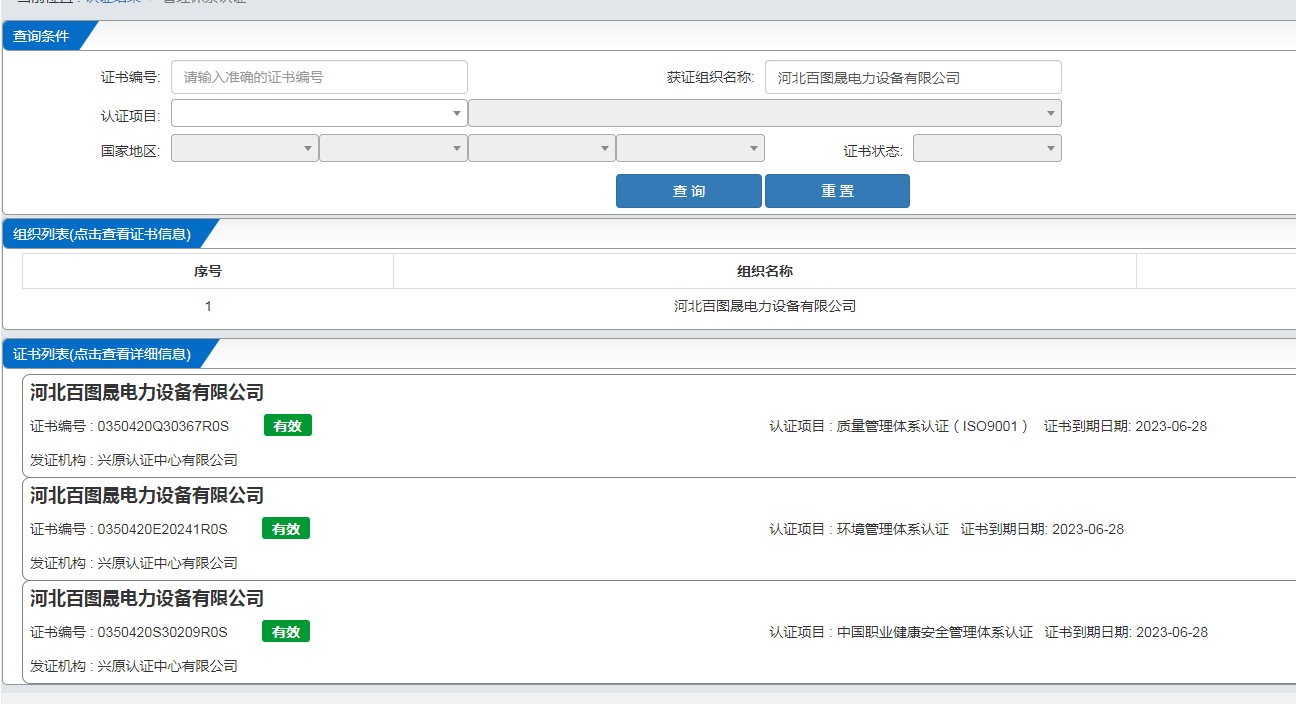This screenshot has height=704, width=1296.
Task: Click the 获证组织名称 input field
Action: point(913,77)
